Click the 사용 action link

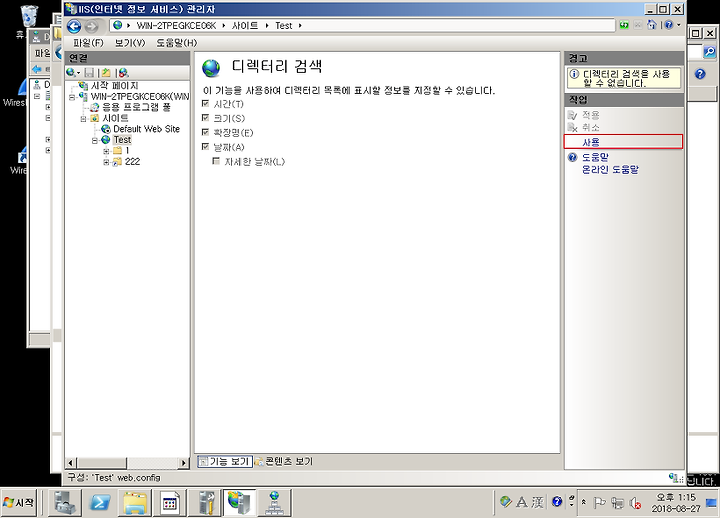pyautogui.click(x=591, y=142)
